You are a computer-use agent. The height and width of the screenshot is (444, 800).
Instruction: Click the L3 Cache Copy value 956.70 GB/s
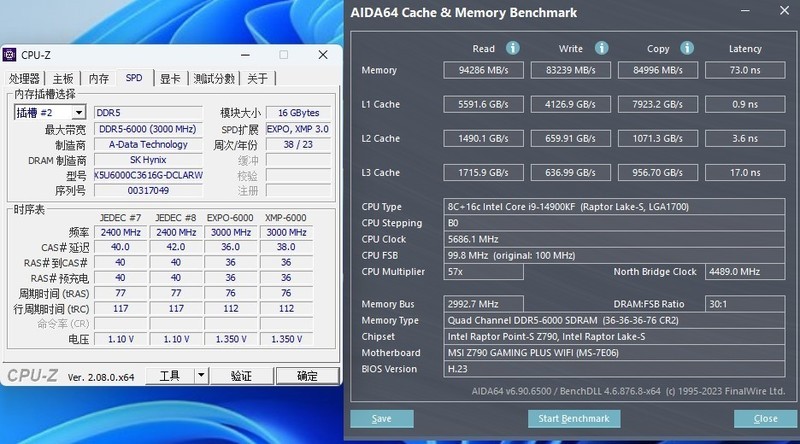coord(658,172)
